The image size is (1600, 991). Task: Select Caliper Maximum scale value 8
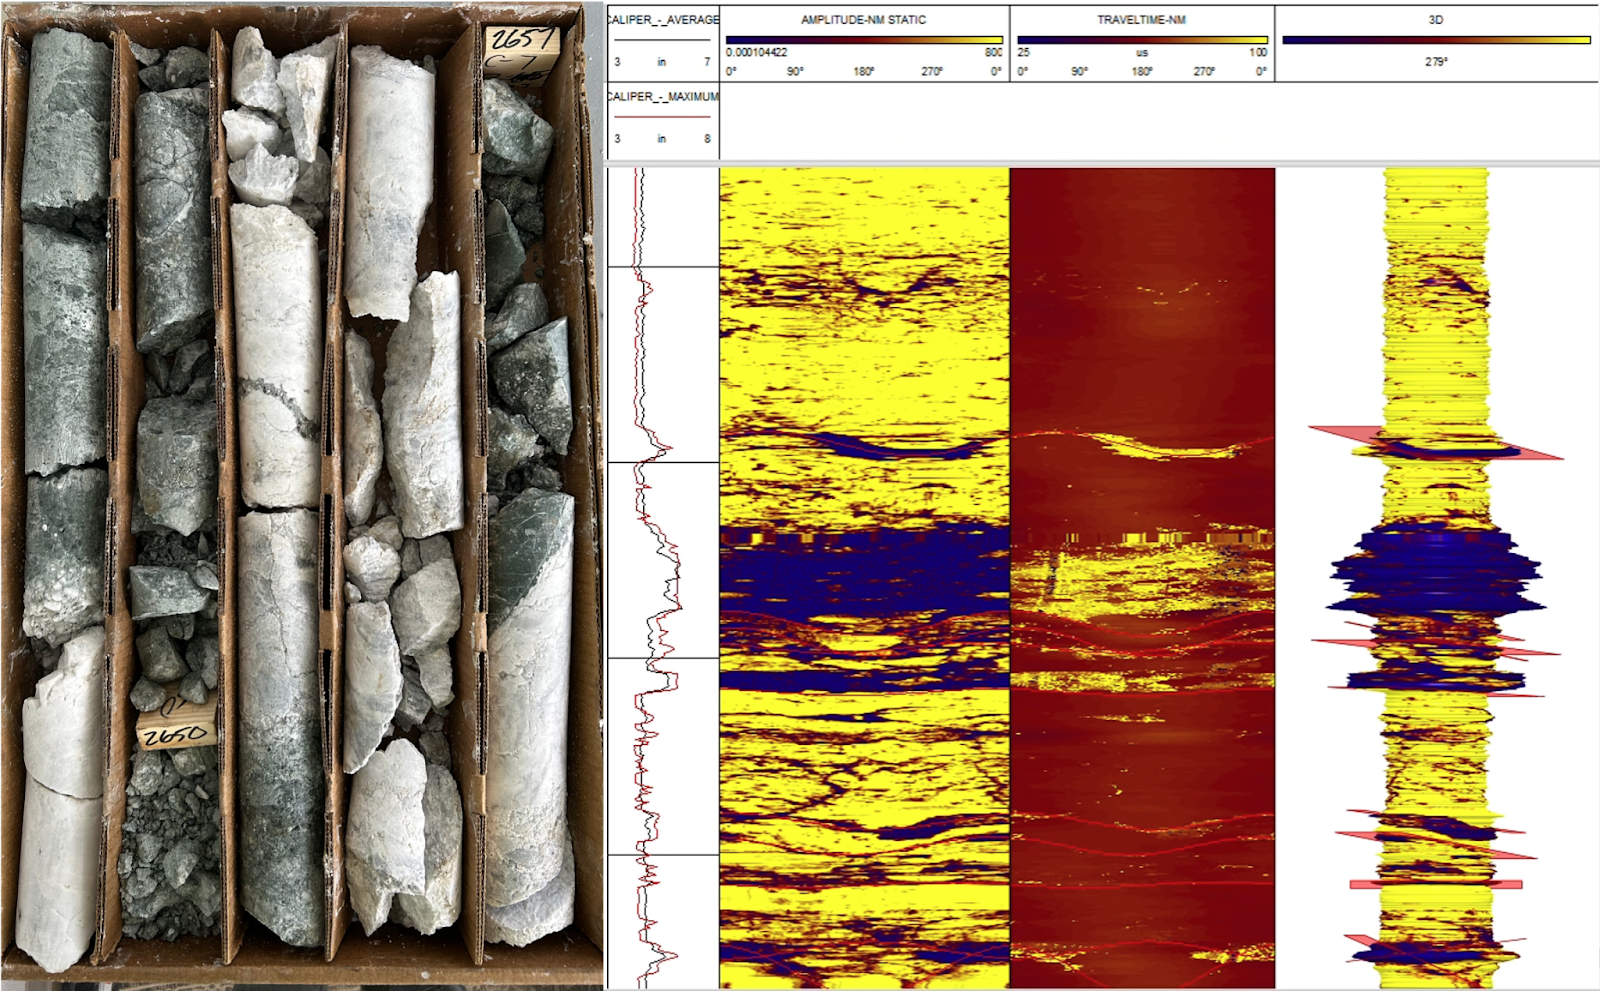707,139
